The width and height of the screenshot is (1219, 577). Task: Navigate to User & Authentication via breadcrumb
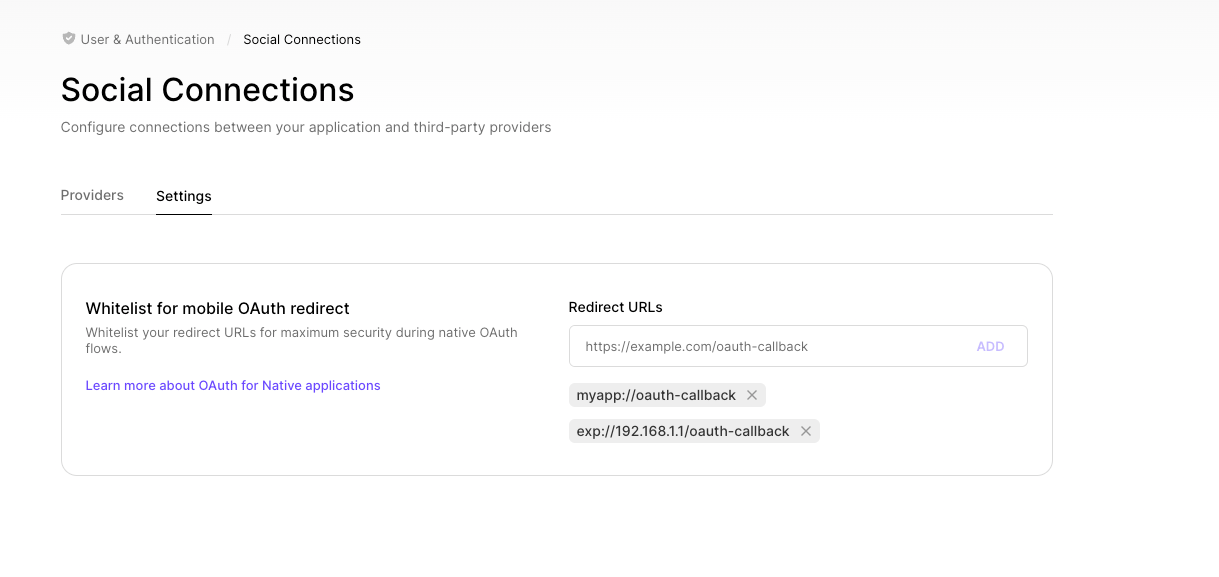click(147, 39)
